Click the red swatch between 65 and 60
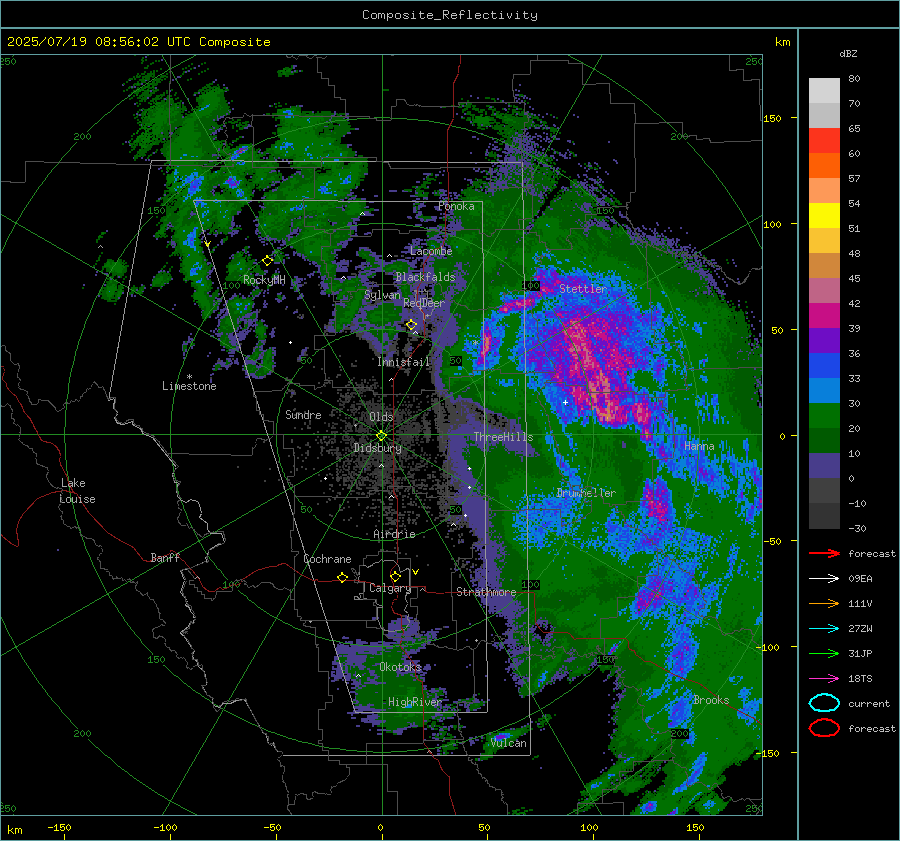 pos(824,140)
